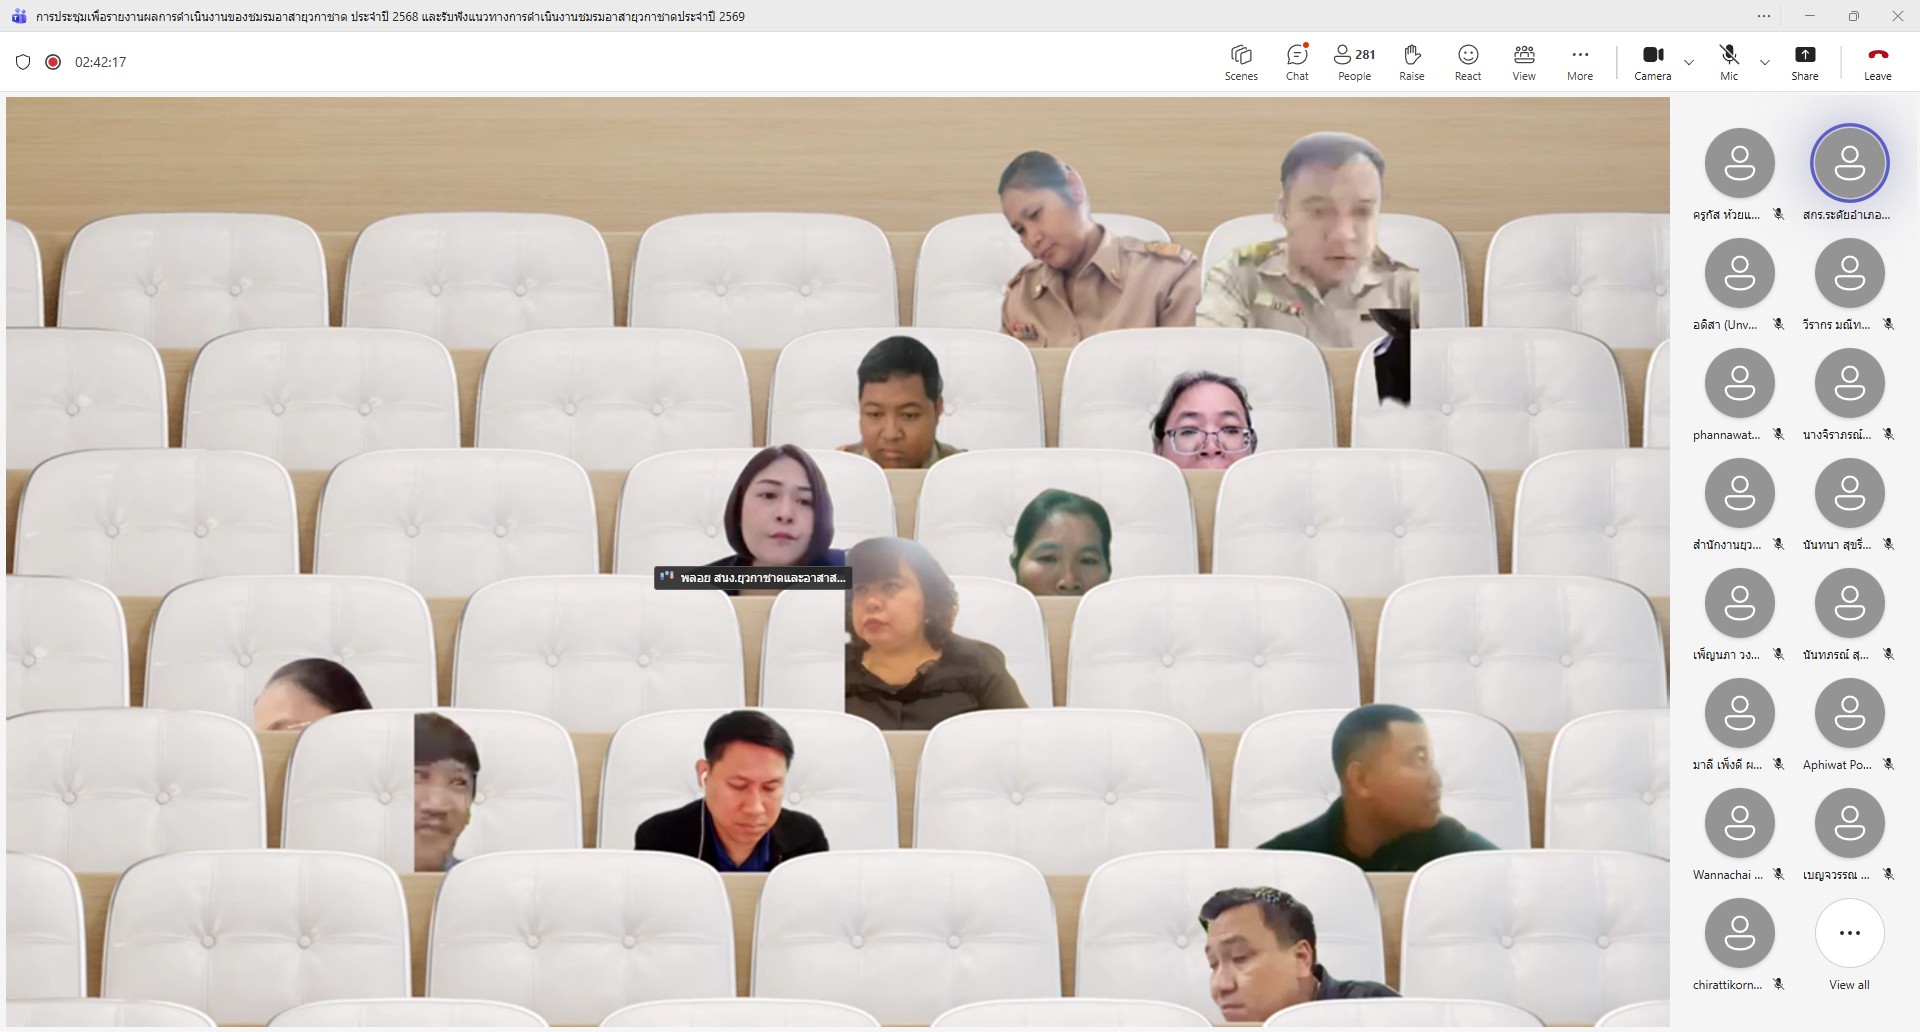Unmute the Mic
The height and width of the screenshot is (1032, 1920).
tap(1728, 62)
